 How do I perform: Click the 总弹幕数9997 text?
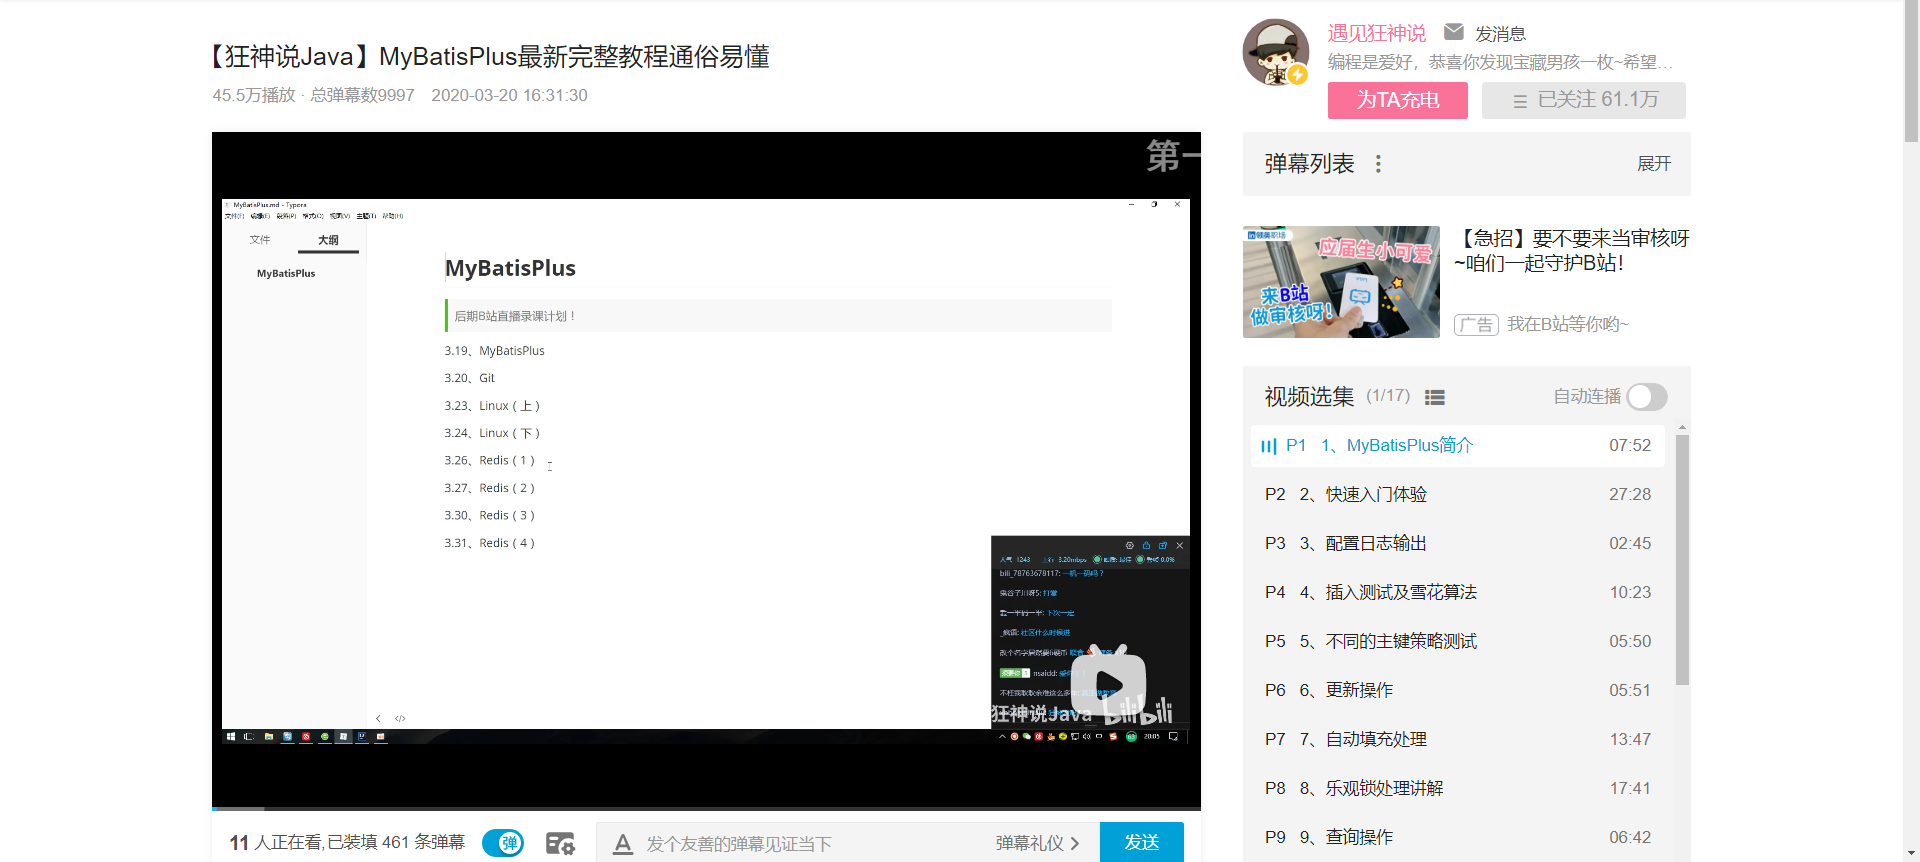pyautogui.click(x=362, y=95)
